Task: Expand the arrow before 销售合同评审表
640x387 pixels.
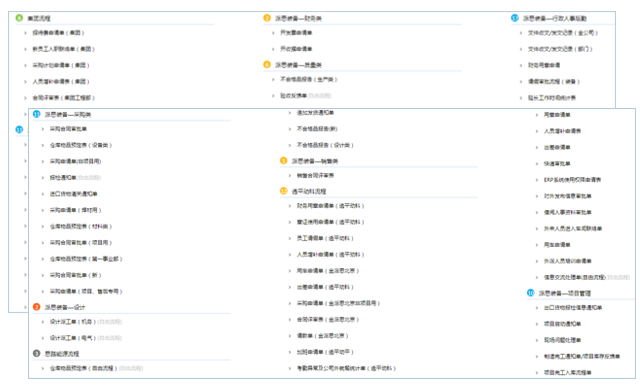Action: click(x=289, y=176)
